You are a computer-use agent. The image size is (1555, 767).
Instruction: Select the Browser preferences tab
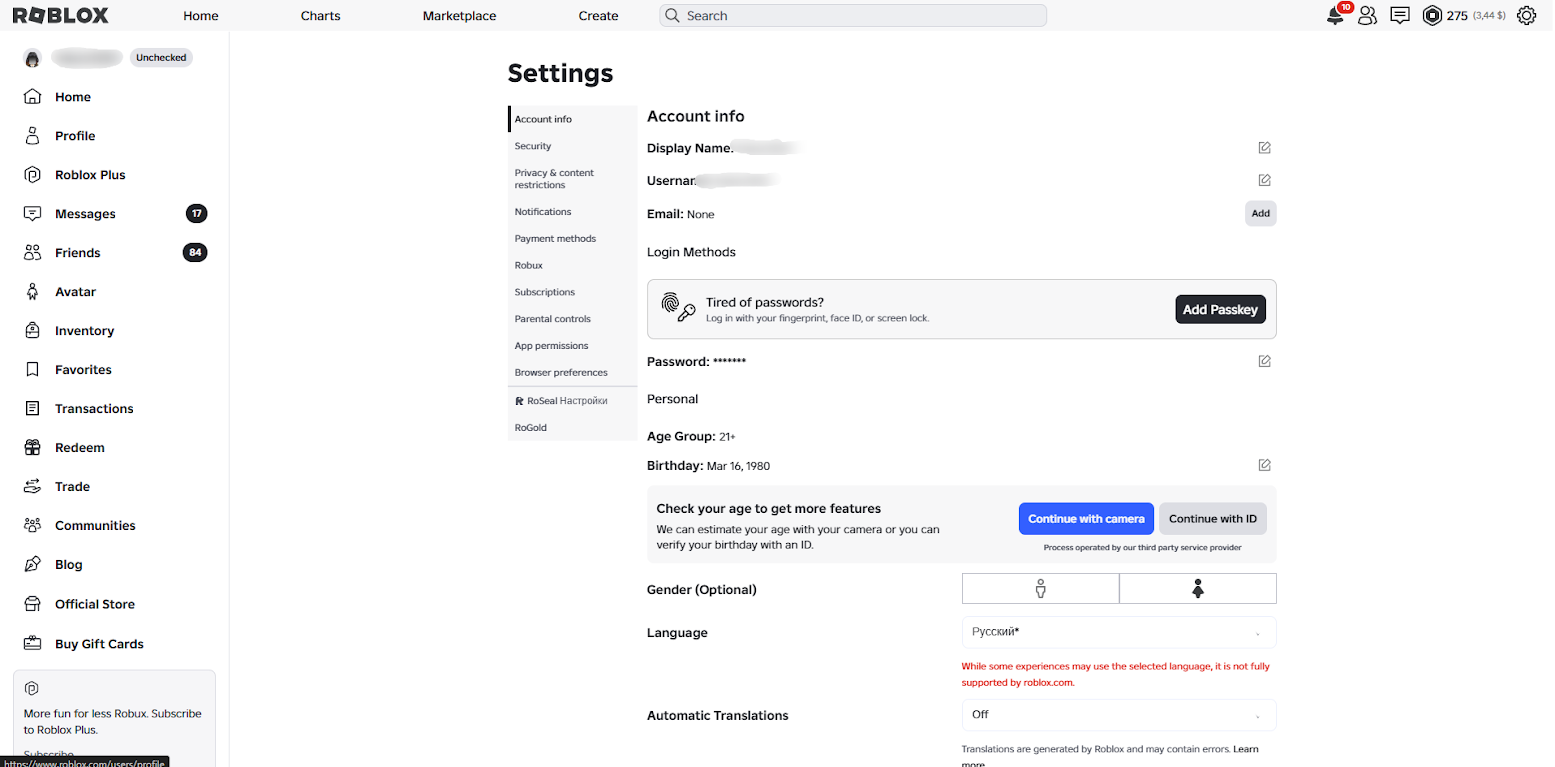pyautogui.click(x=573, y=373)
